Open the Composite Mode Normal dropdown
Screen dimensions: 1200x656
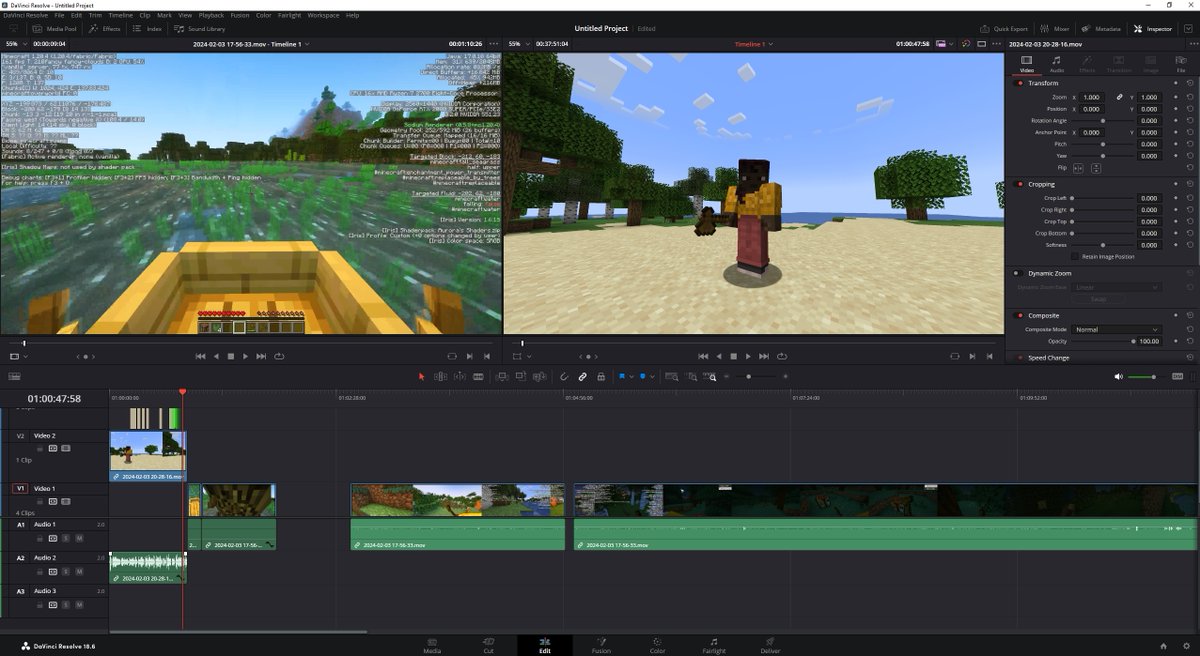point(1116,329)
